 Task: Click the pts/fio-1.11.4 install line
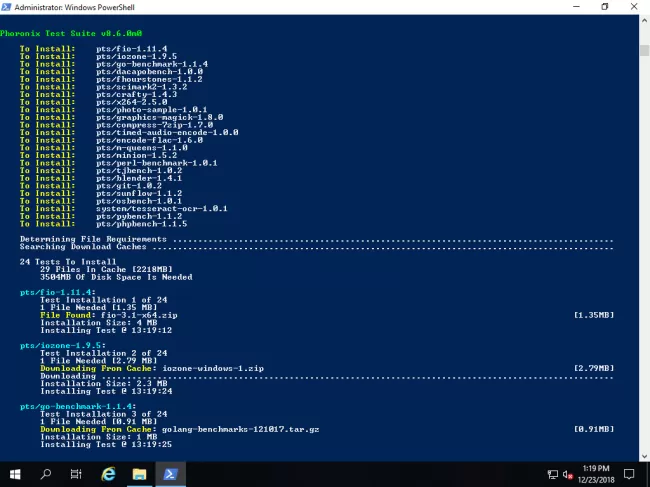pyautogui.click(x=94, y=49)
